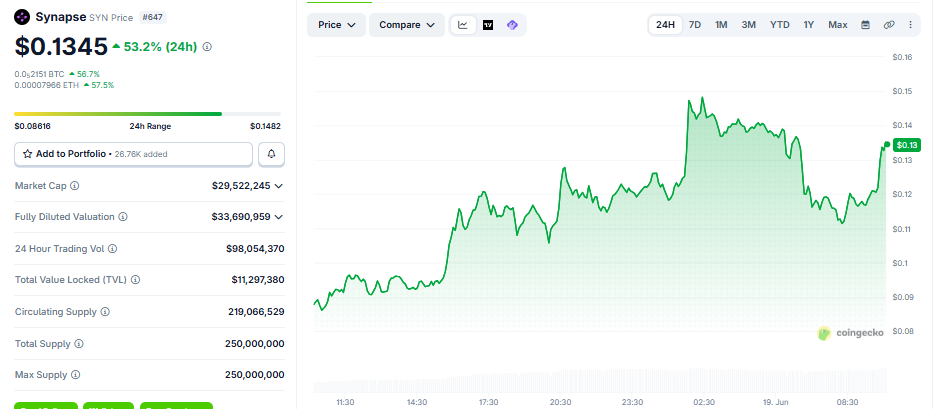The width and height of the screenshot is (934, 409).
Task: Click the bell price alert icon
Action: point(272,154)
